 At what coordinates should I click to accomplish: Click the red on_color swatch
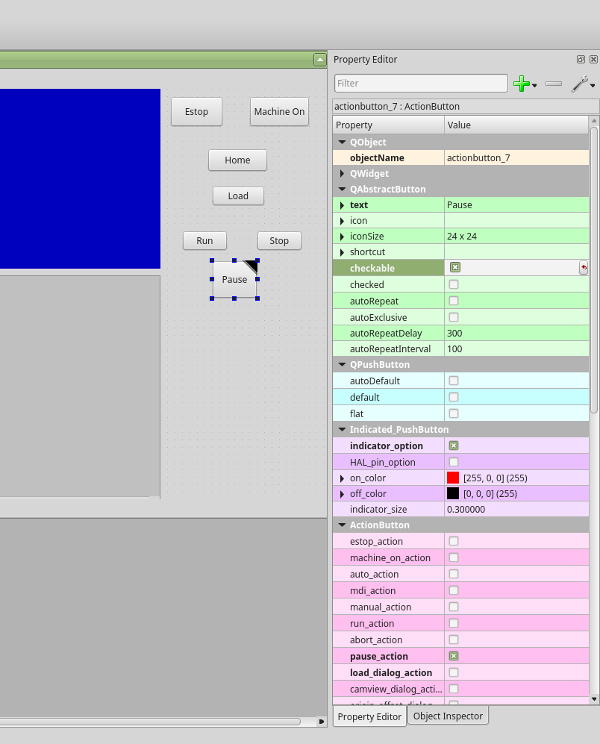point(453,478)
